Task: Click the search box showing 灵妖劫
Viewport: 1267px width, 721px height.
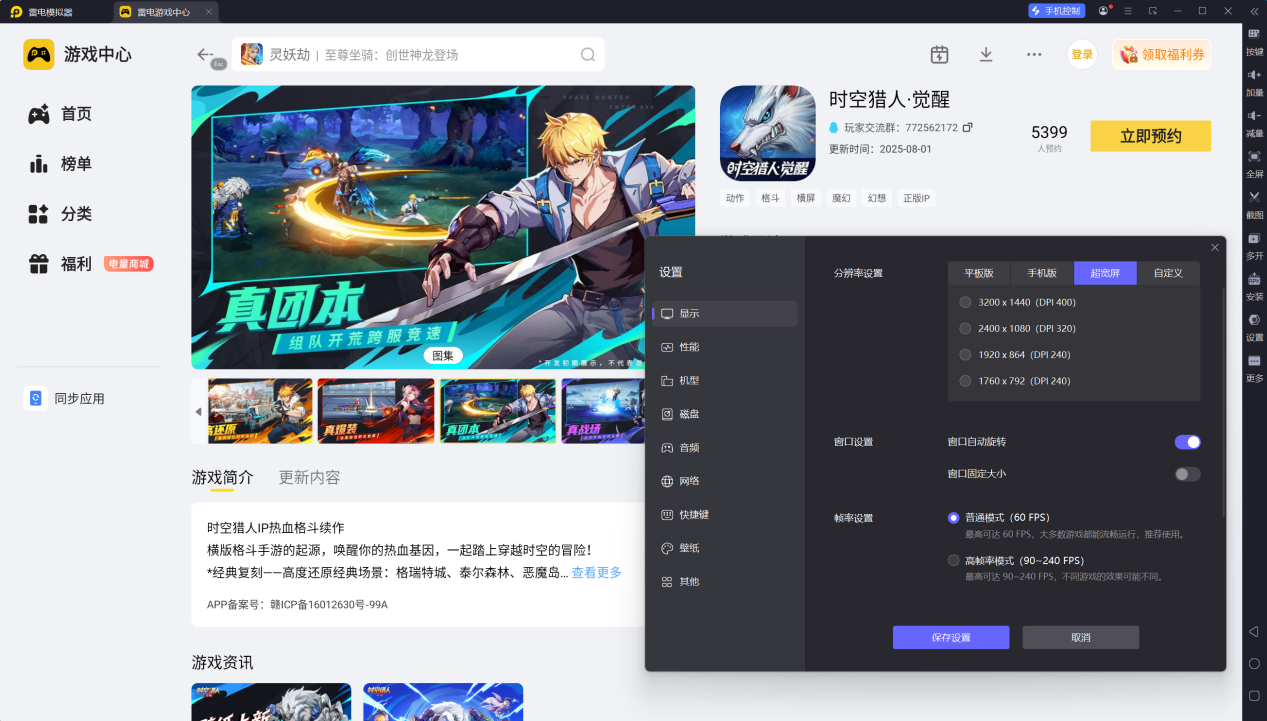Action: tap(418, 55)
